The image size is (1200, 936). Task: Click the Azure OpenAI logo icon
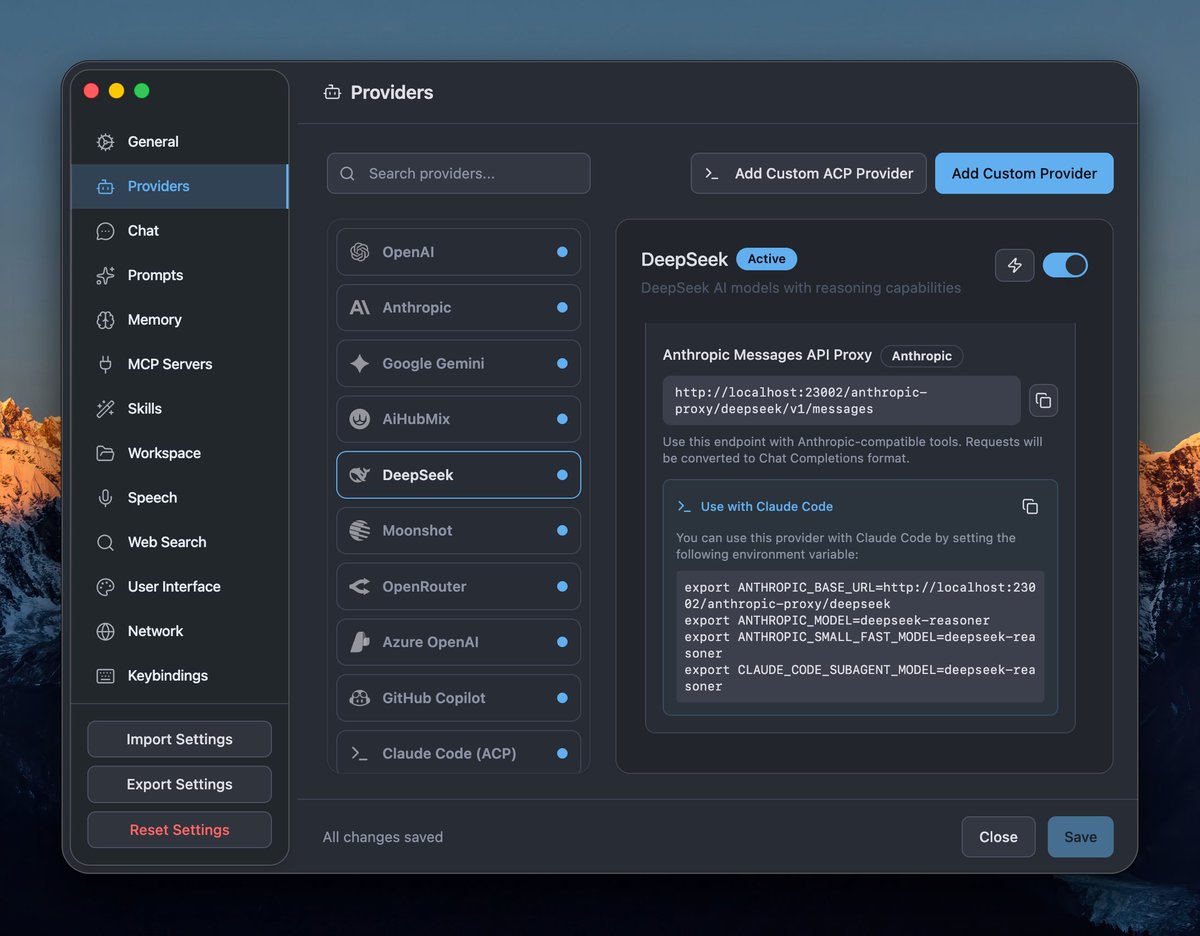click(360, 642)
